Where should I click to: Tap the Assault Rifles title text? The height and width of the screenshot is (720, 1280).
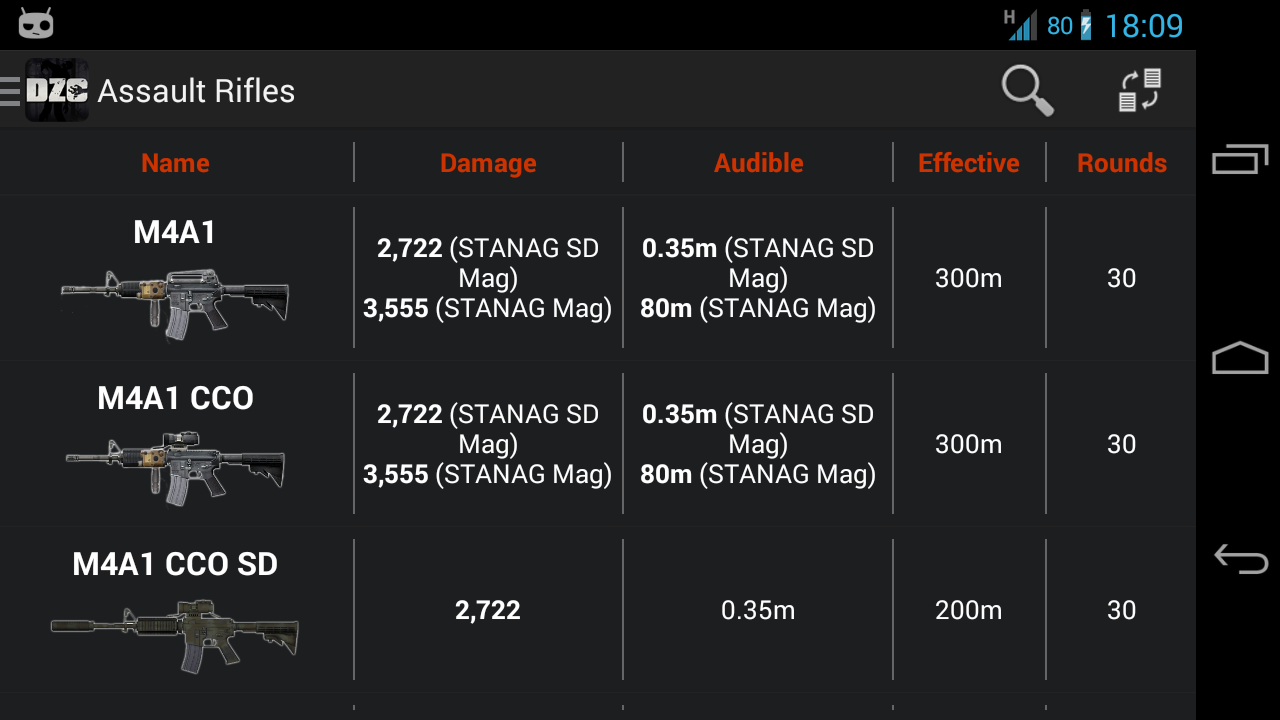click(x=197, y=91)
